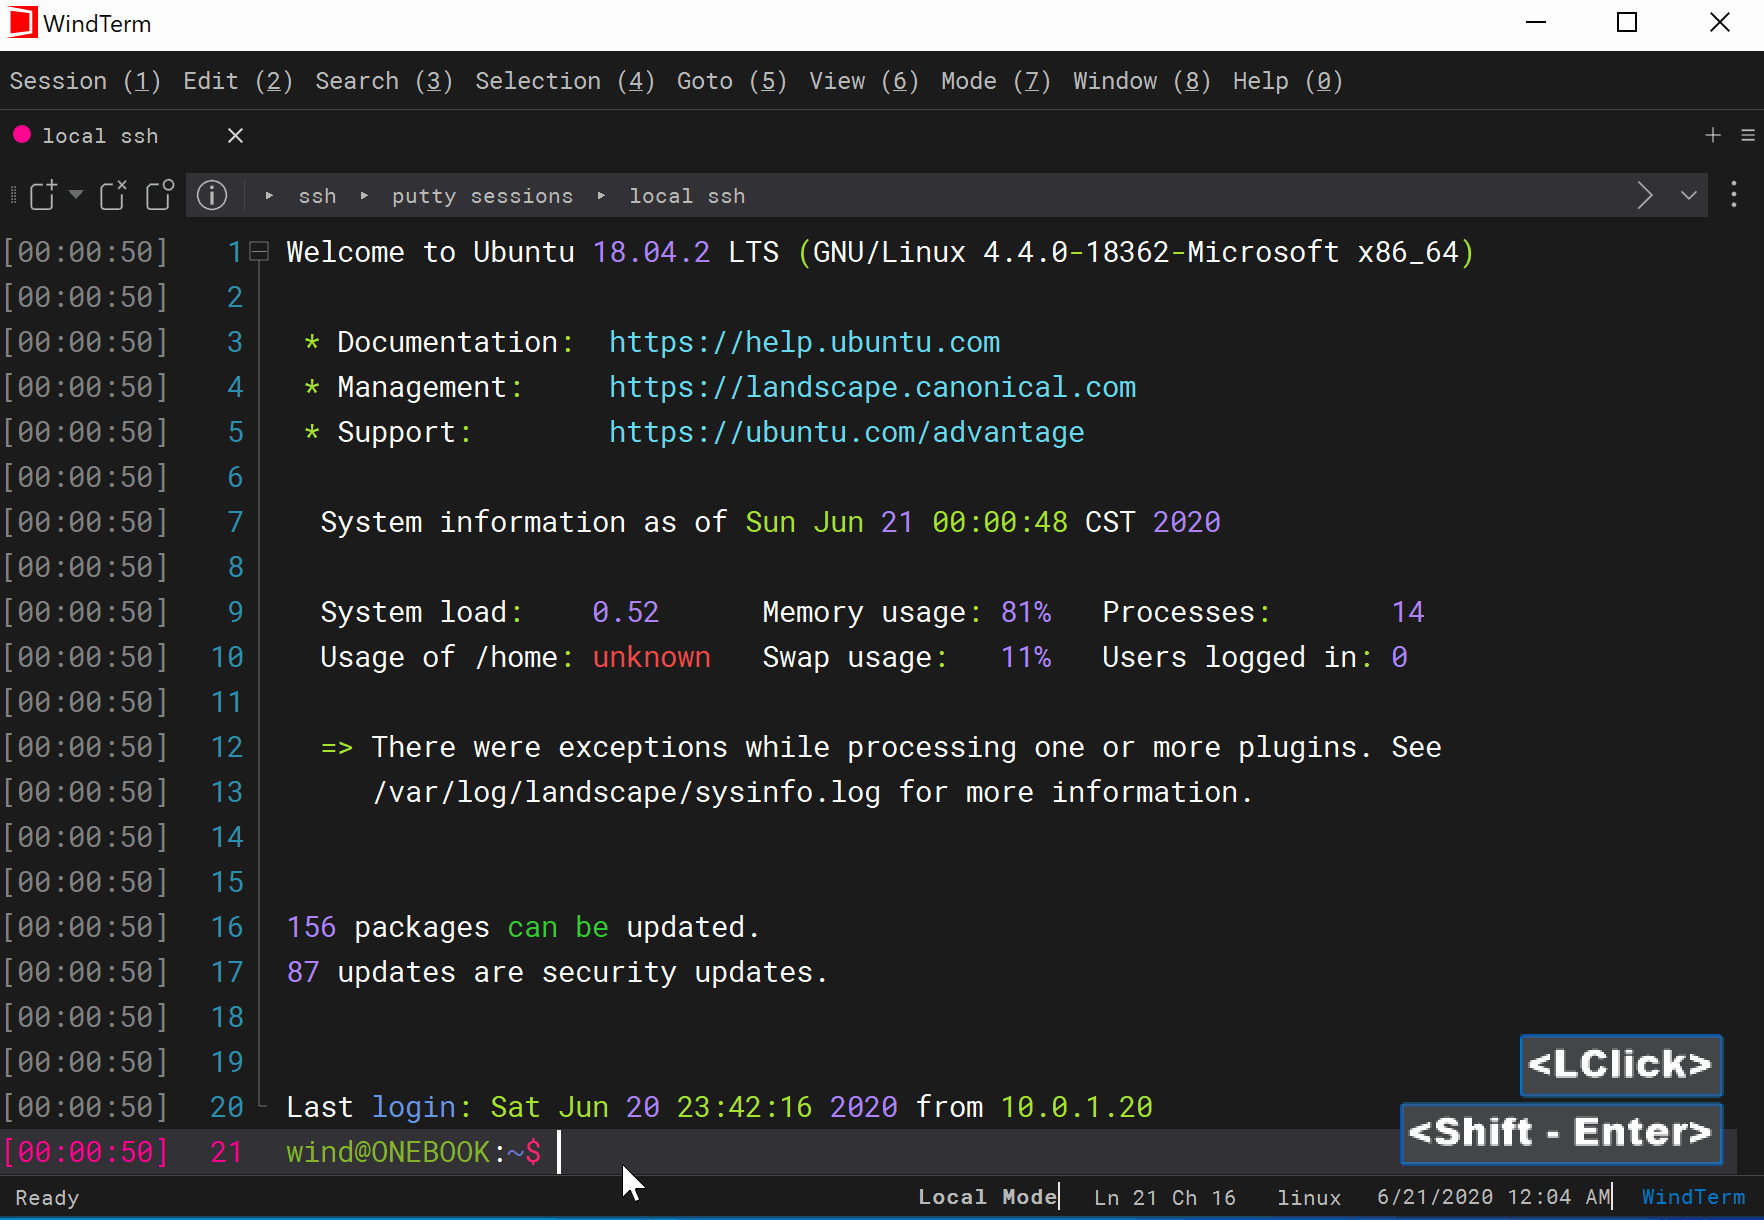Click the red word unknown
The height and width of the screenshot is (1220, 1764).
(x=652, y=657)
